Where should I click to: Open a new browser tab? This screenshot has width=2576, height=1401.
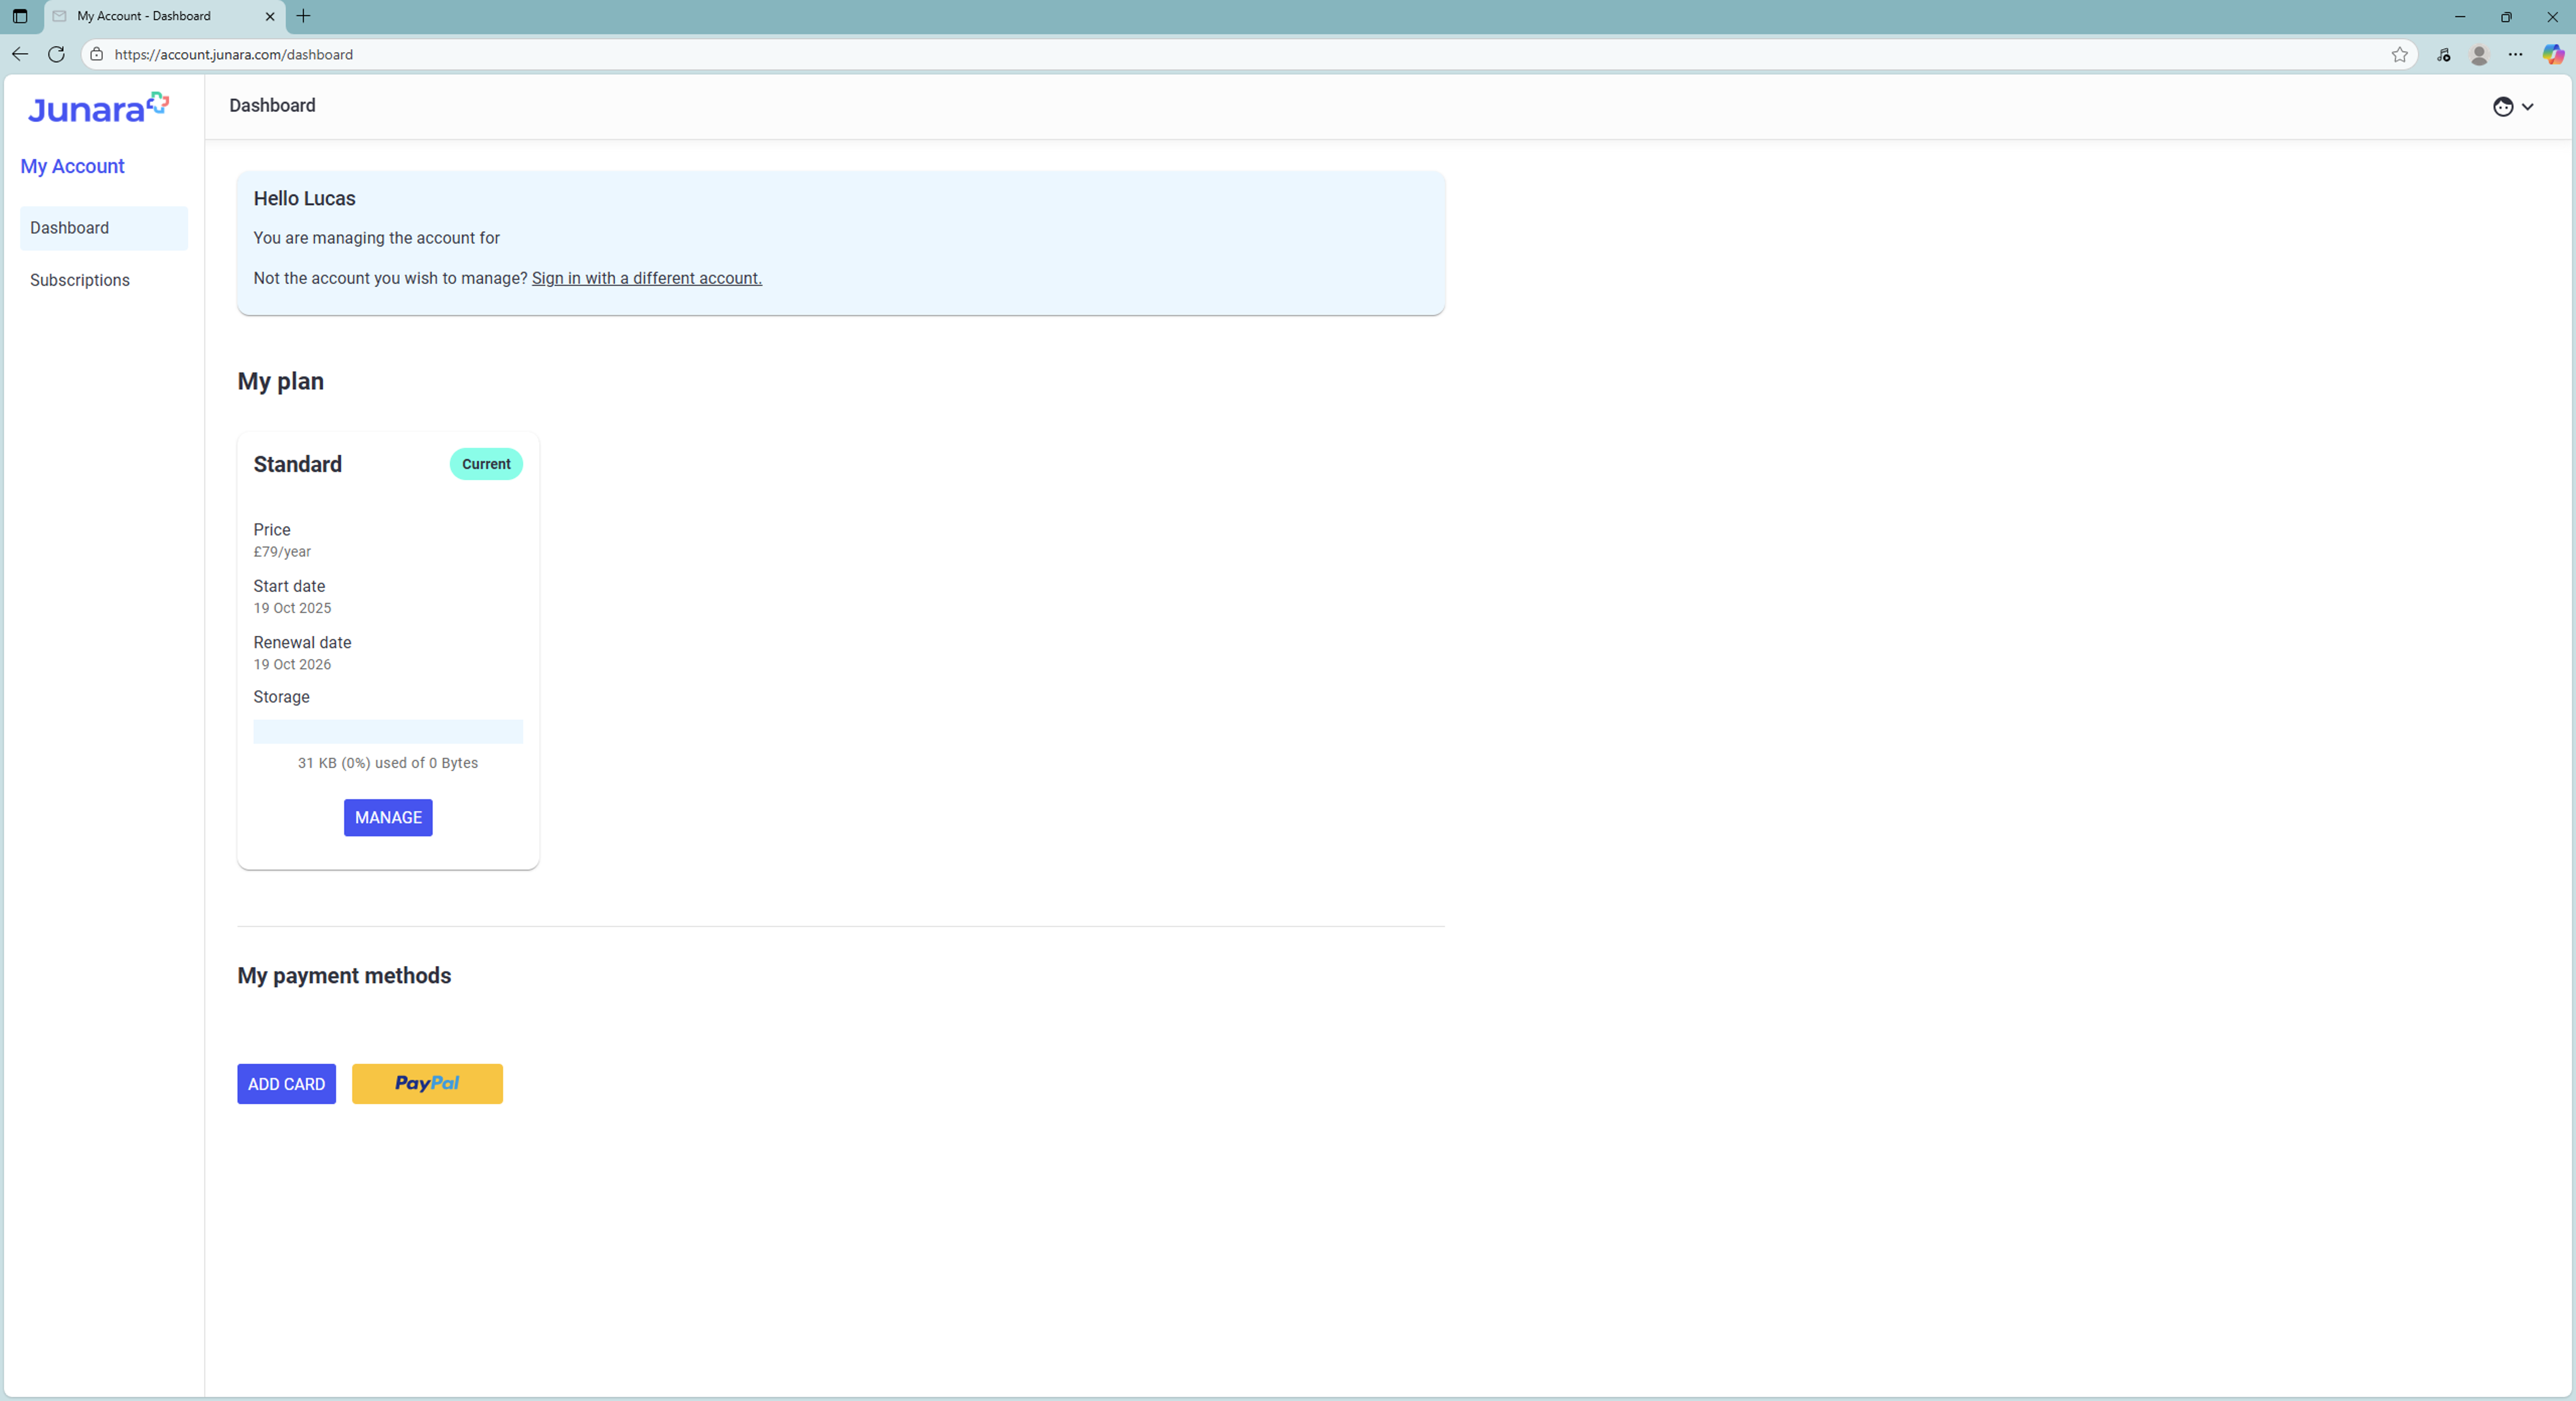[304, 16]
